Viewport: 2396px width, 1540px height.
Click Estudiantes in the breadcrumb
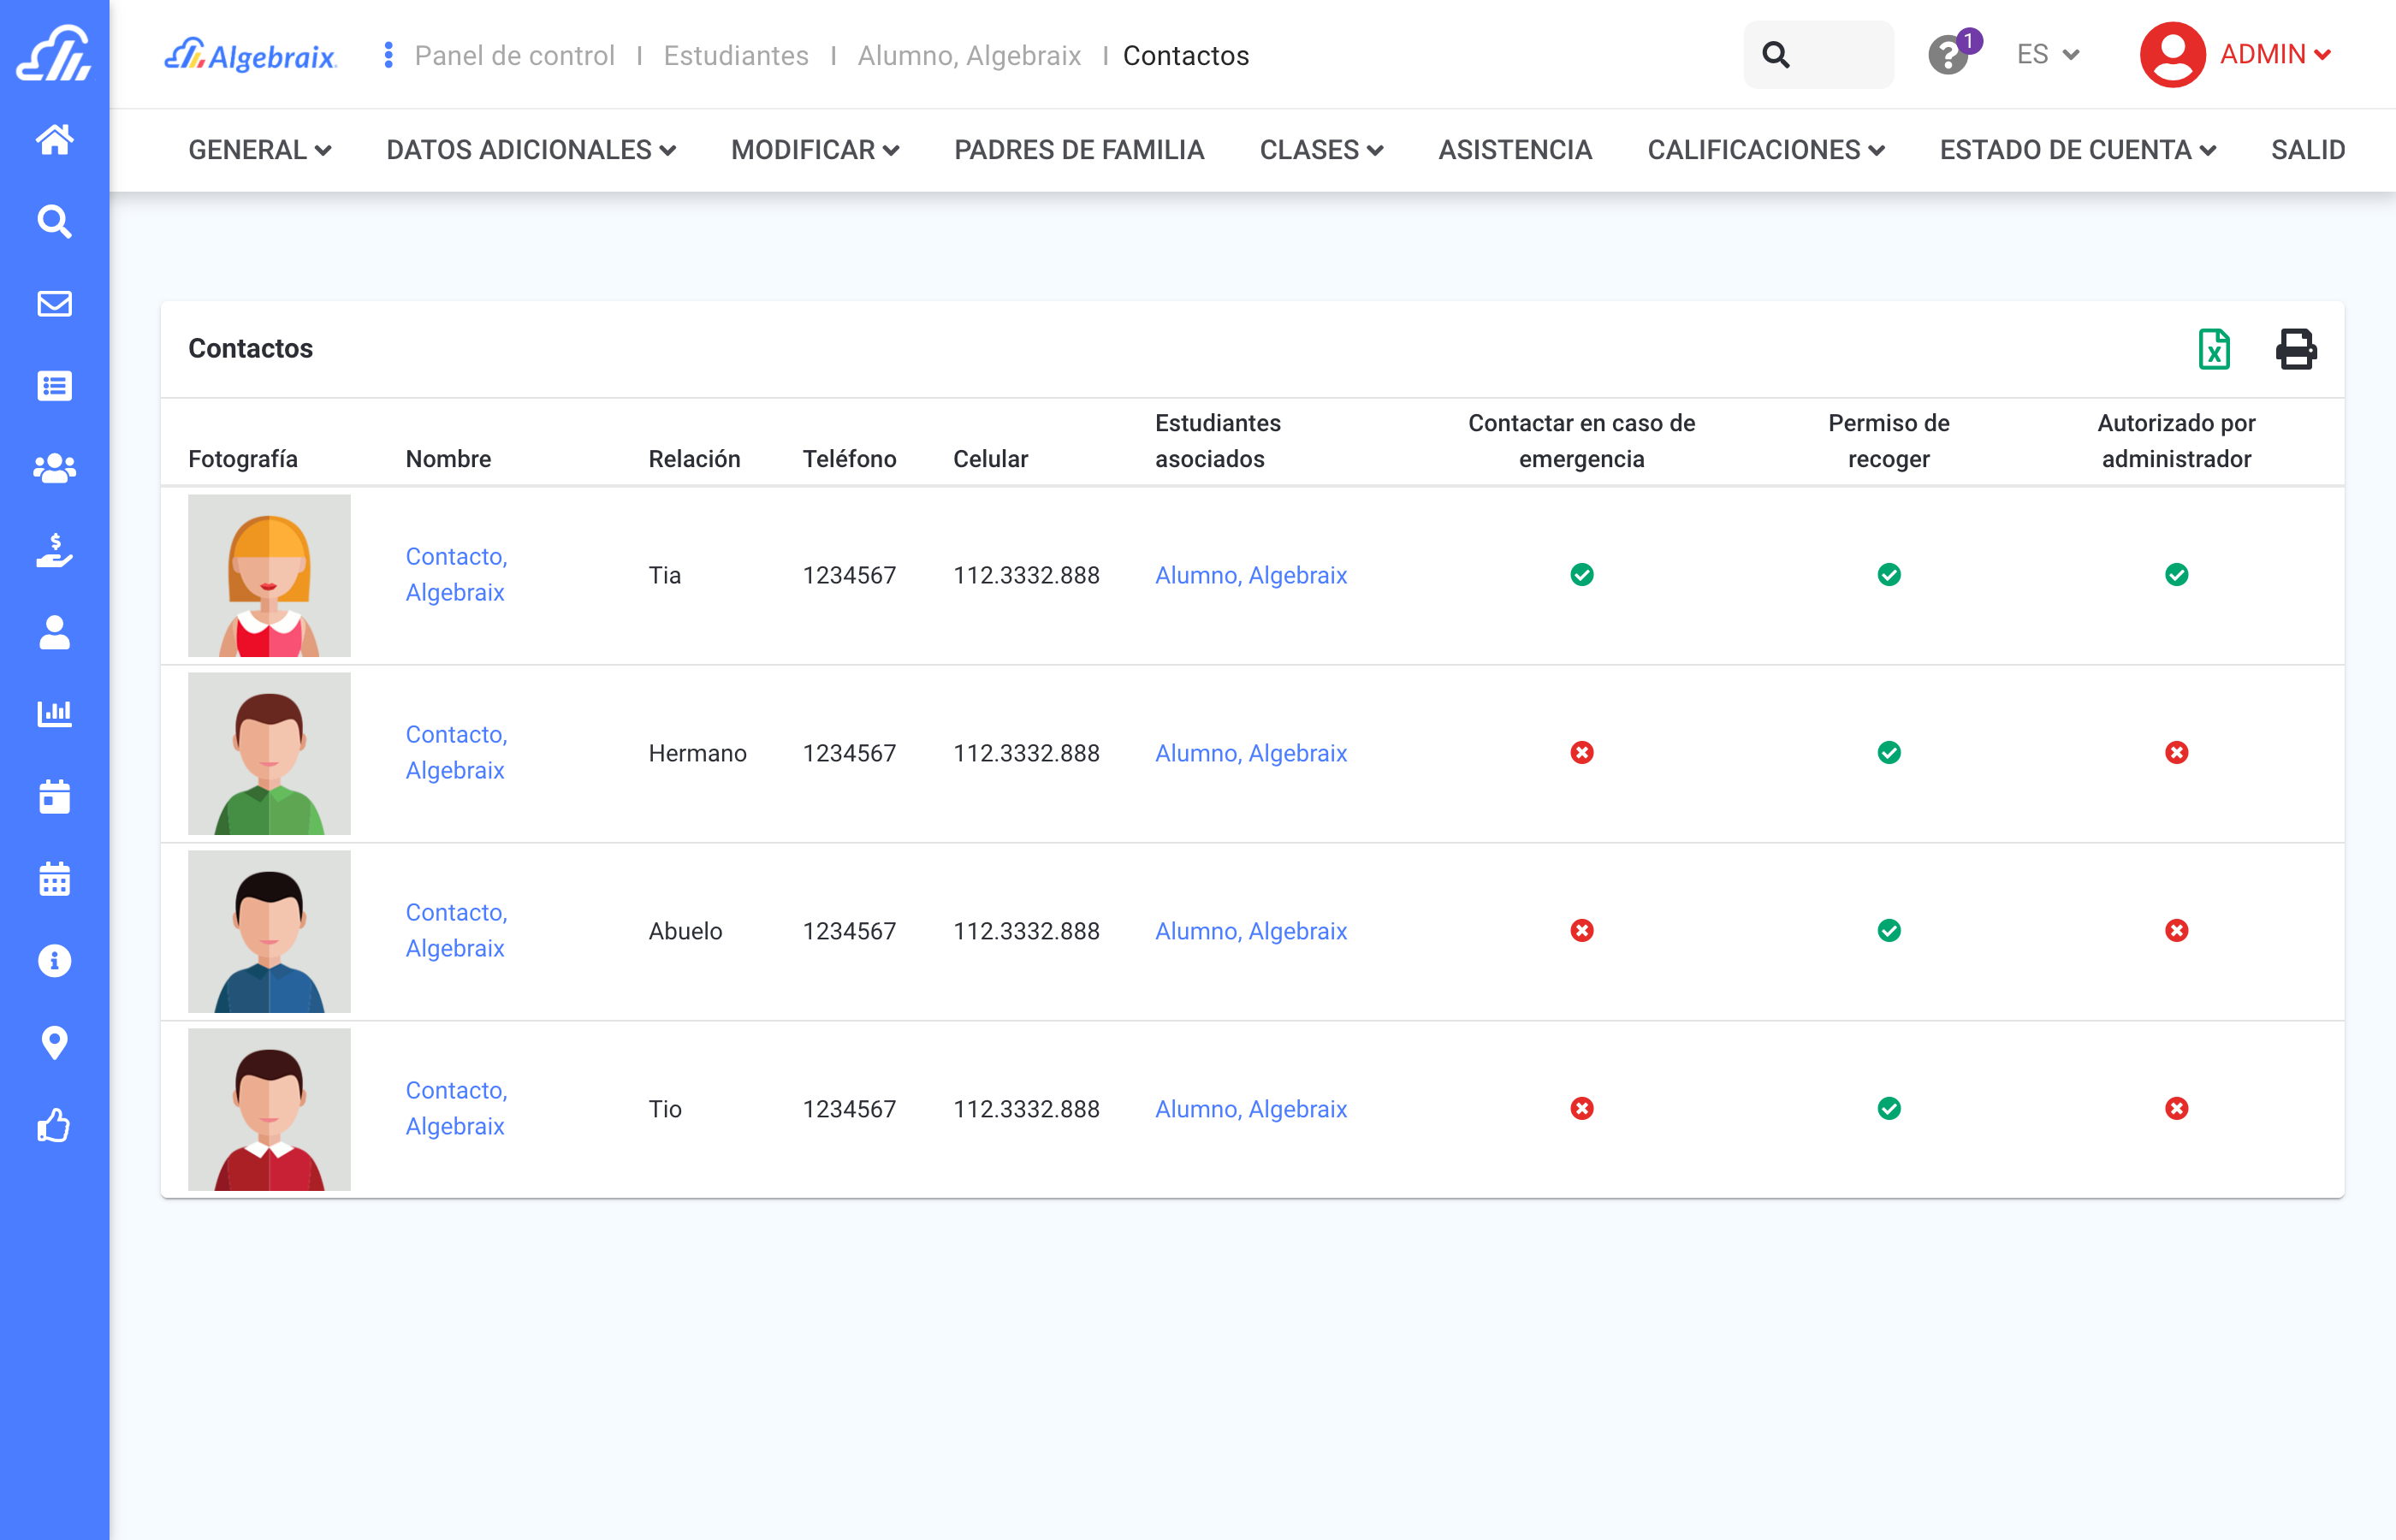(735, 56)
